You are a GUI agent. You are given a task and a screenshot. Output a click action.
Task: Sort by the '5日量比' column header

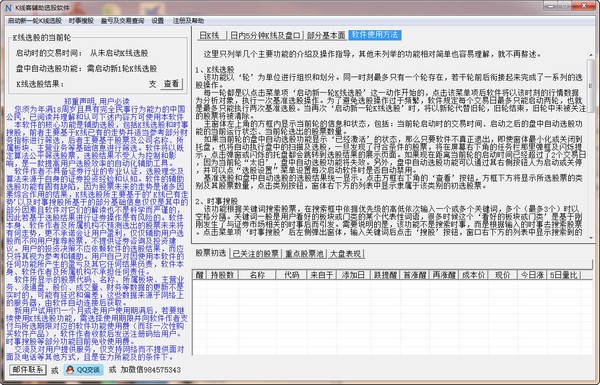point(564,275)
